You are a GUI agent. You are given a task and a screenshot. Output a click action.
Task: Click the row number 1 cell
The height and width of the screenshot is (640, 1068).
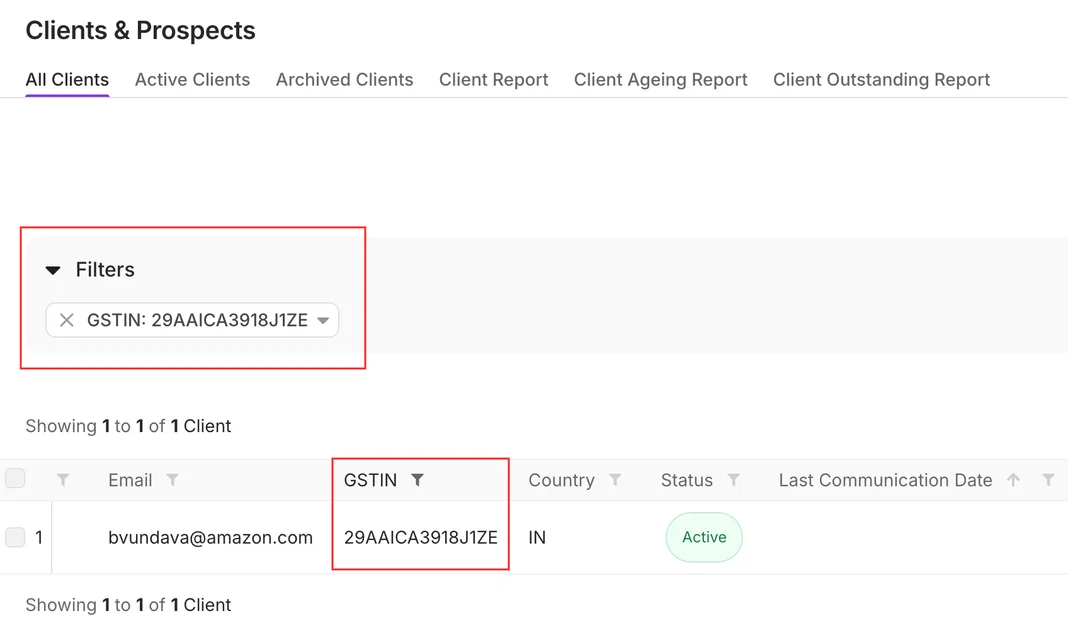coord(39,537)
